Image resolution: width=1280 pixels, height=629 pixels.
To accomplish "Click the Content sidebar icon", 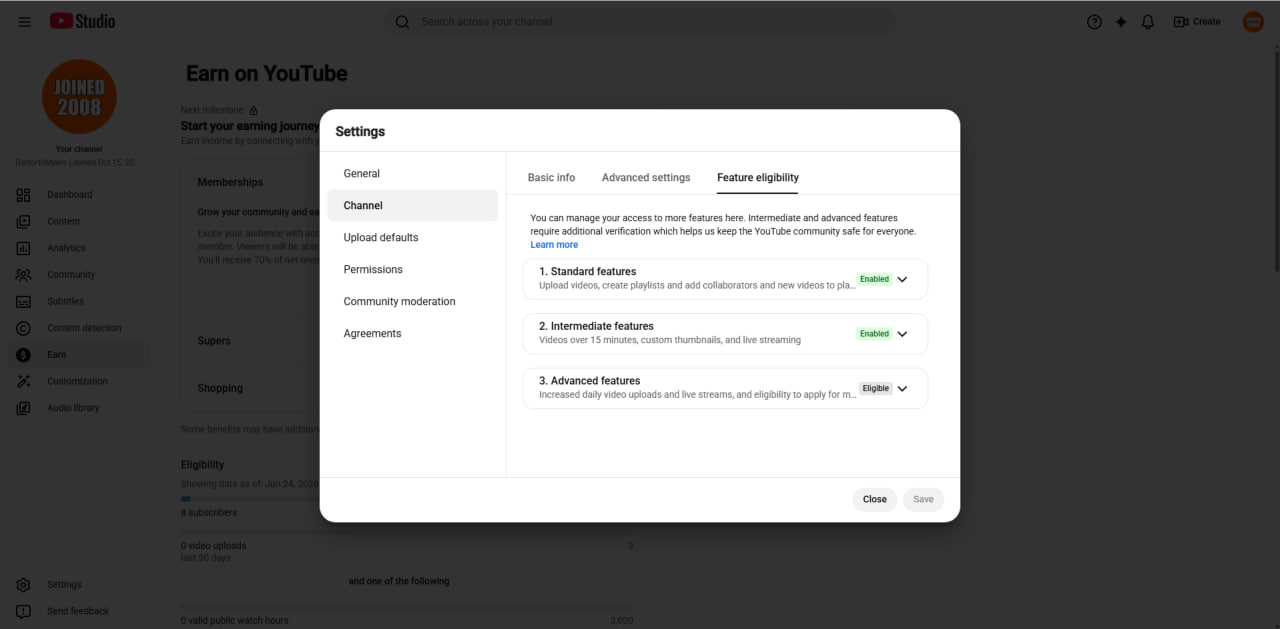I will point(24,221).
